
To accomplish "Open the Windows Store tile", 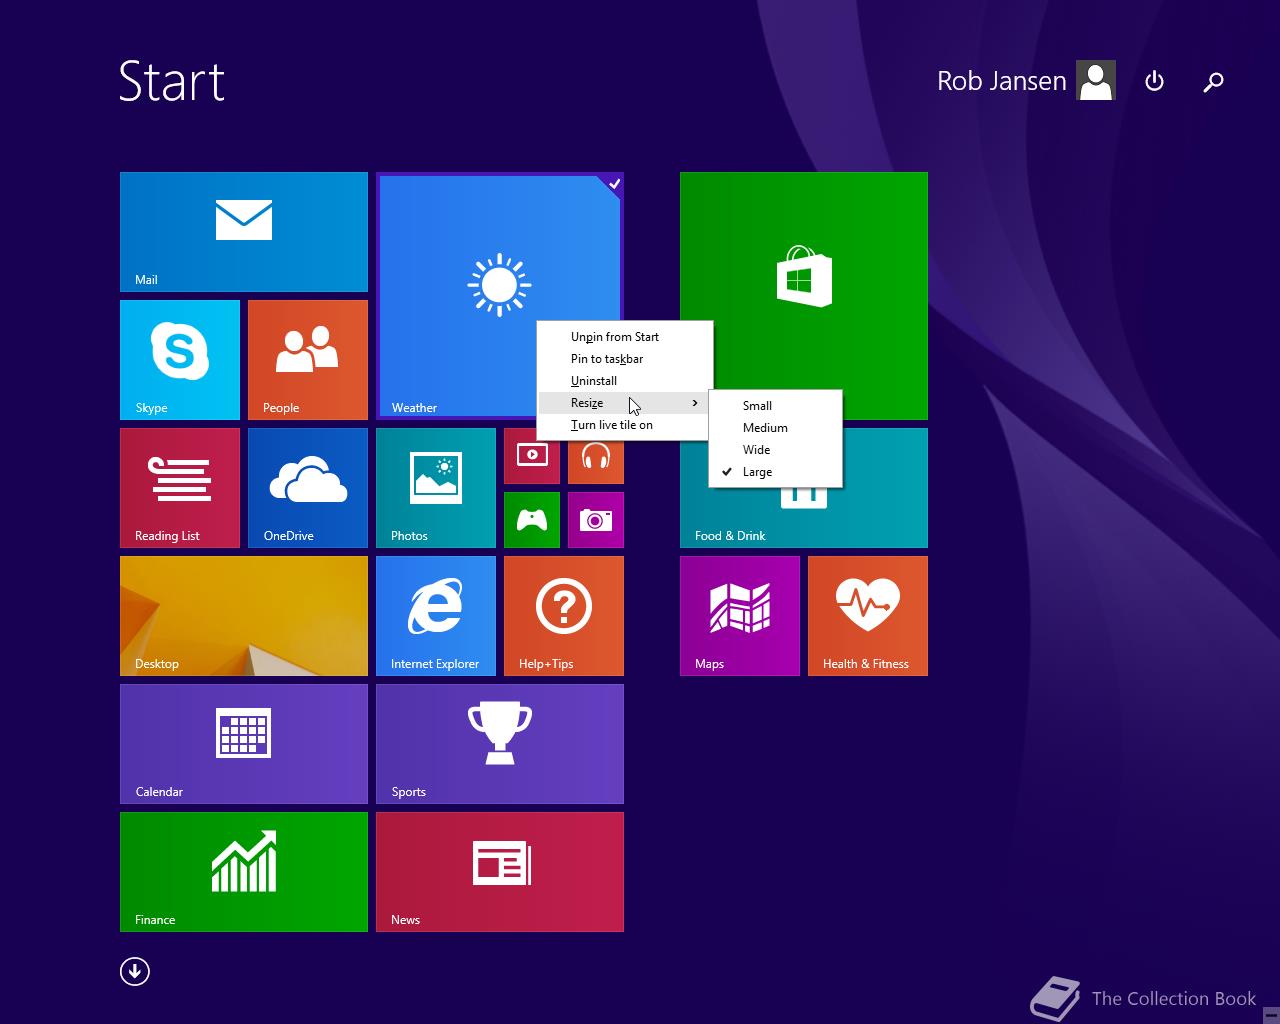I will [x=804, y=280].
